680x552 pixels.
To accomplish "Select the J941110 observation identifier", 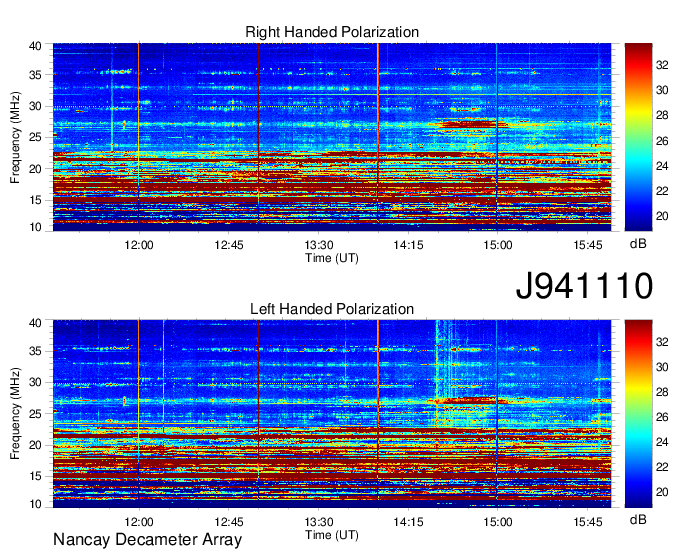I will (x=584, y=286).
